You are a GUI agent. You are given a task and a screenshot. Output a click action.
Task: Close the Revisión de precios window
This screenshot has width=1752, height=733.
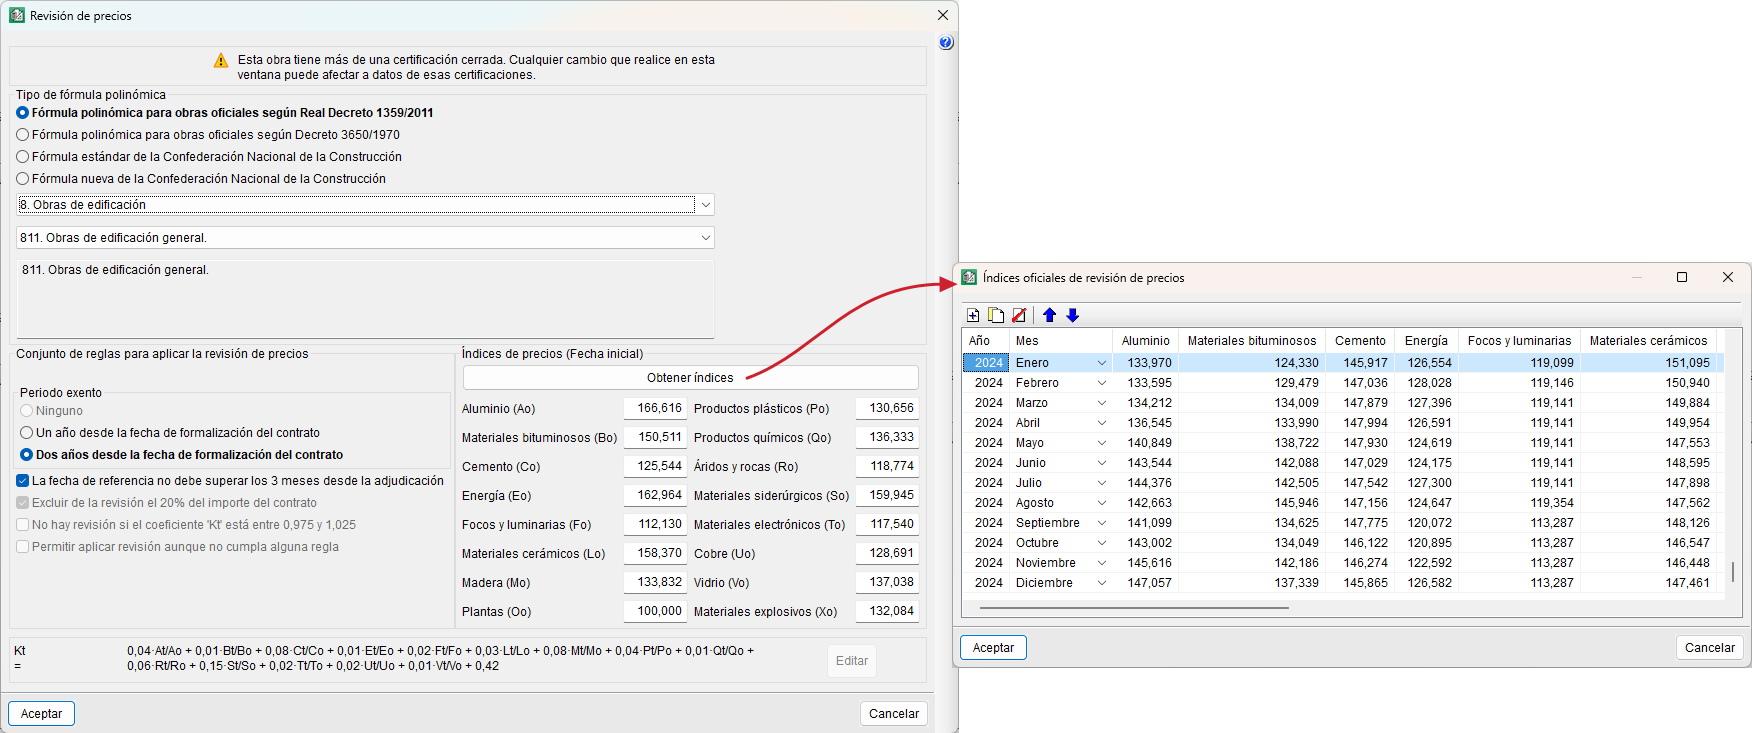pos(943,15)
